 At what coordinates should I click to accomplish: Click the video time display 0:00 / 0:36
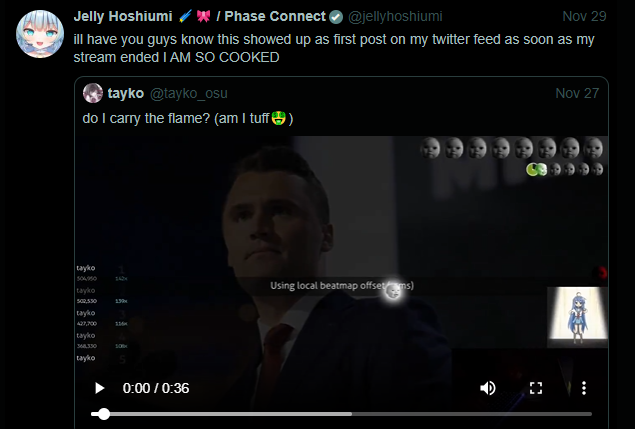click(156, 387)
